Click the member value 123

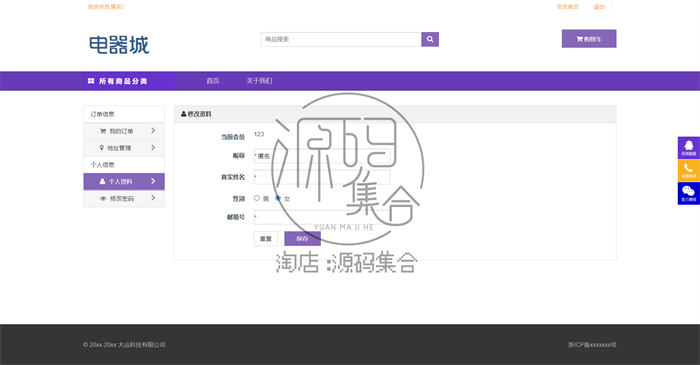(x=259, y=134)
